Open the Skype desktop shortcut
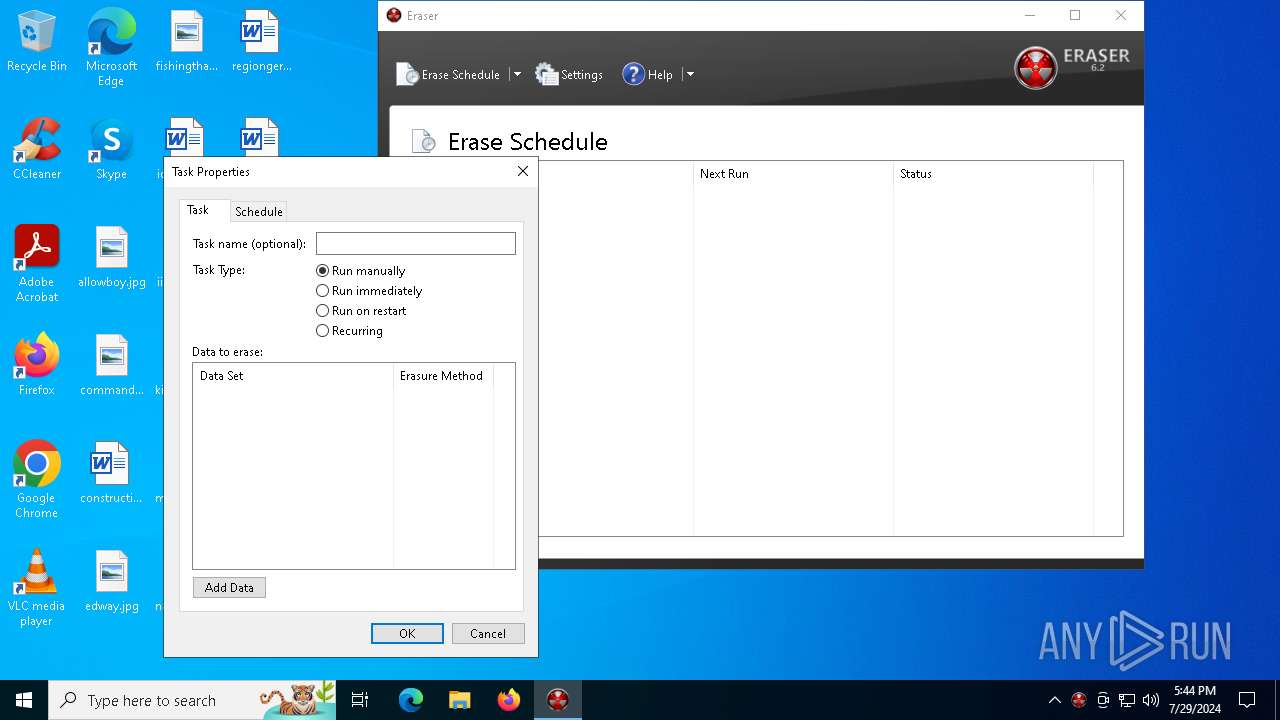Image resolution: width=1280 pixels, height=720 pixels. coord(111,150)
